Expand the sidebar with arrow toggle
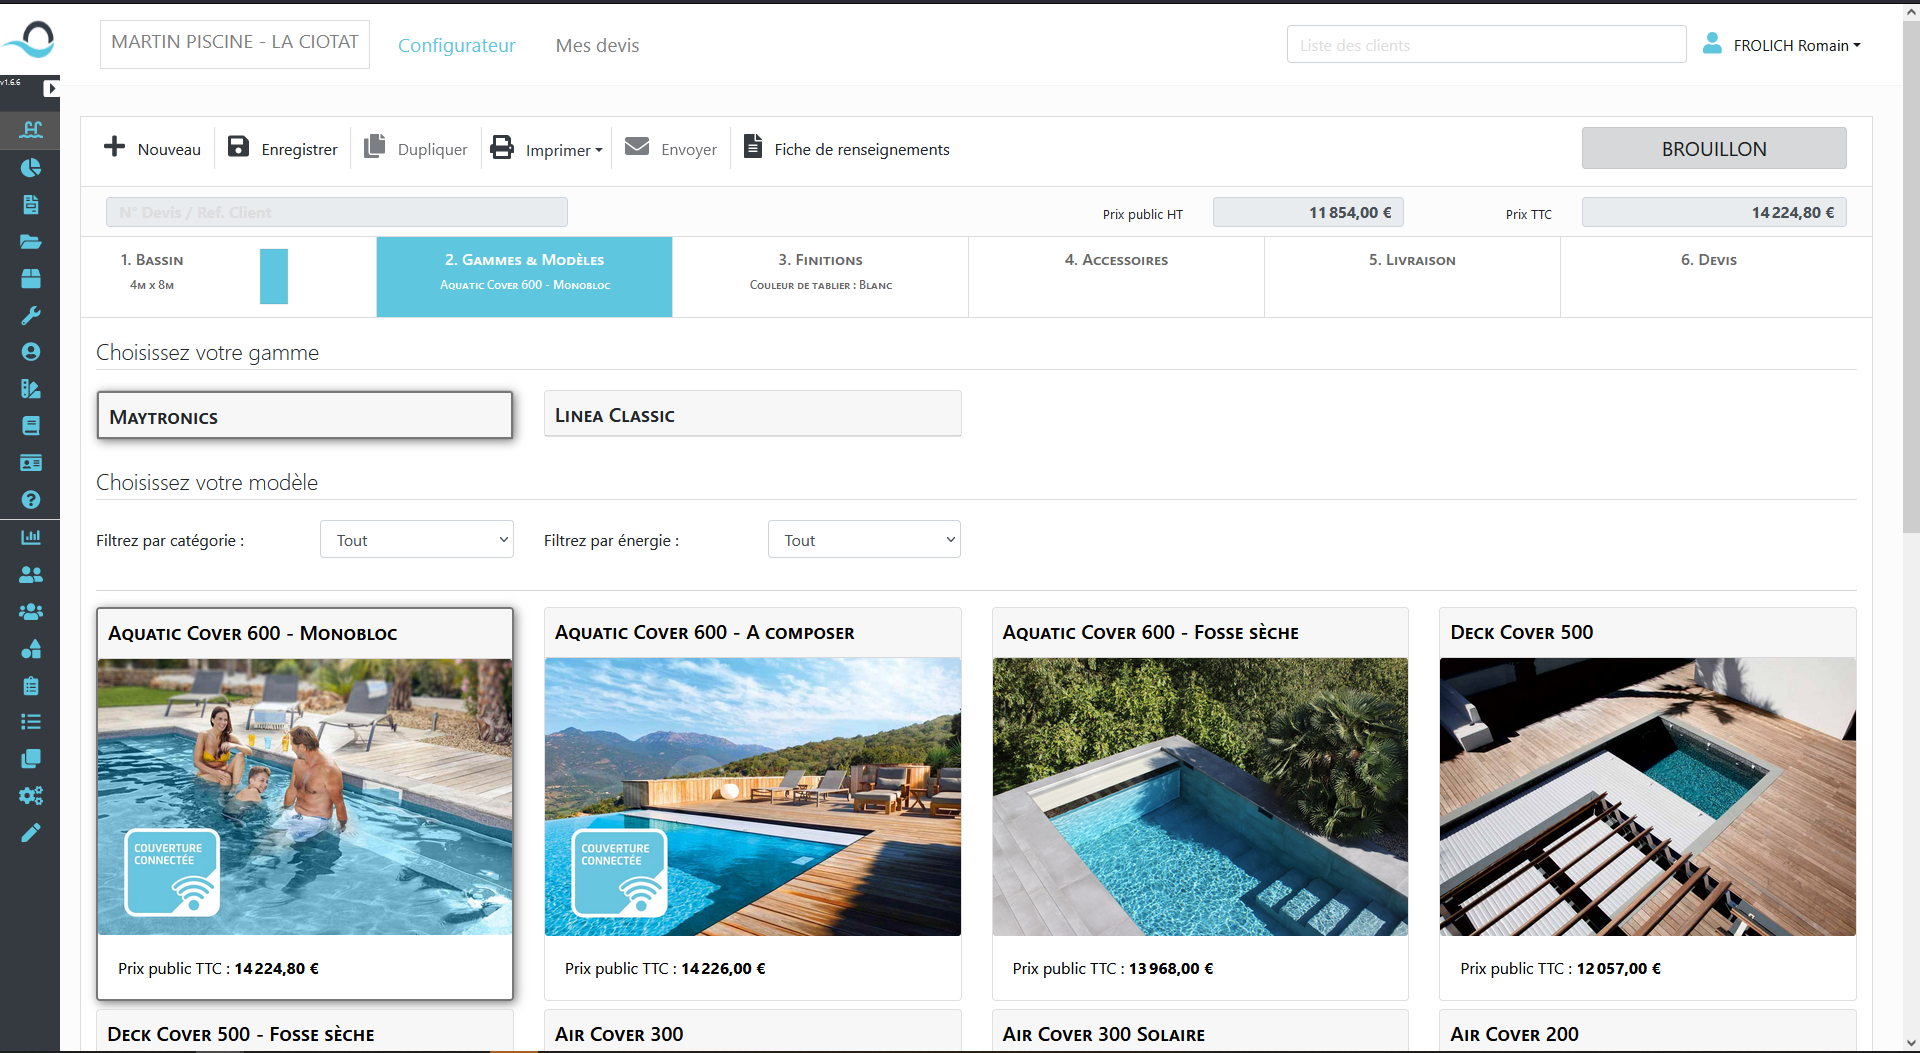Viewport: 1920px width, 1053px height. pyautogui.click(x=51, y=88)
